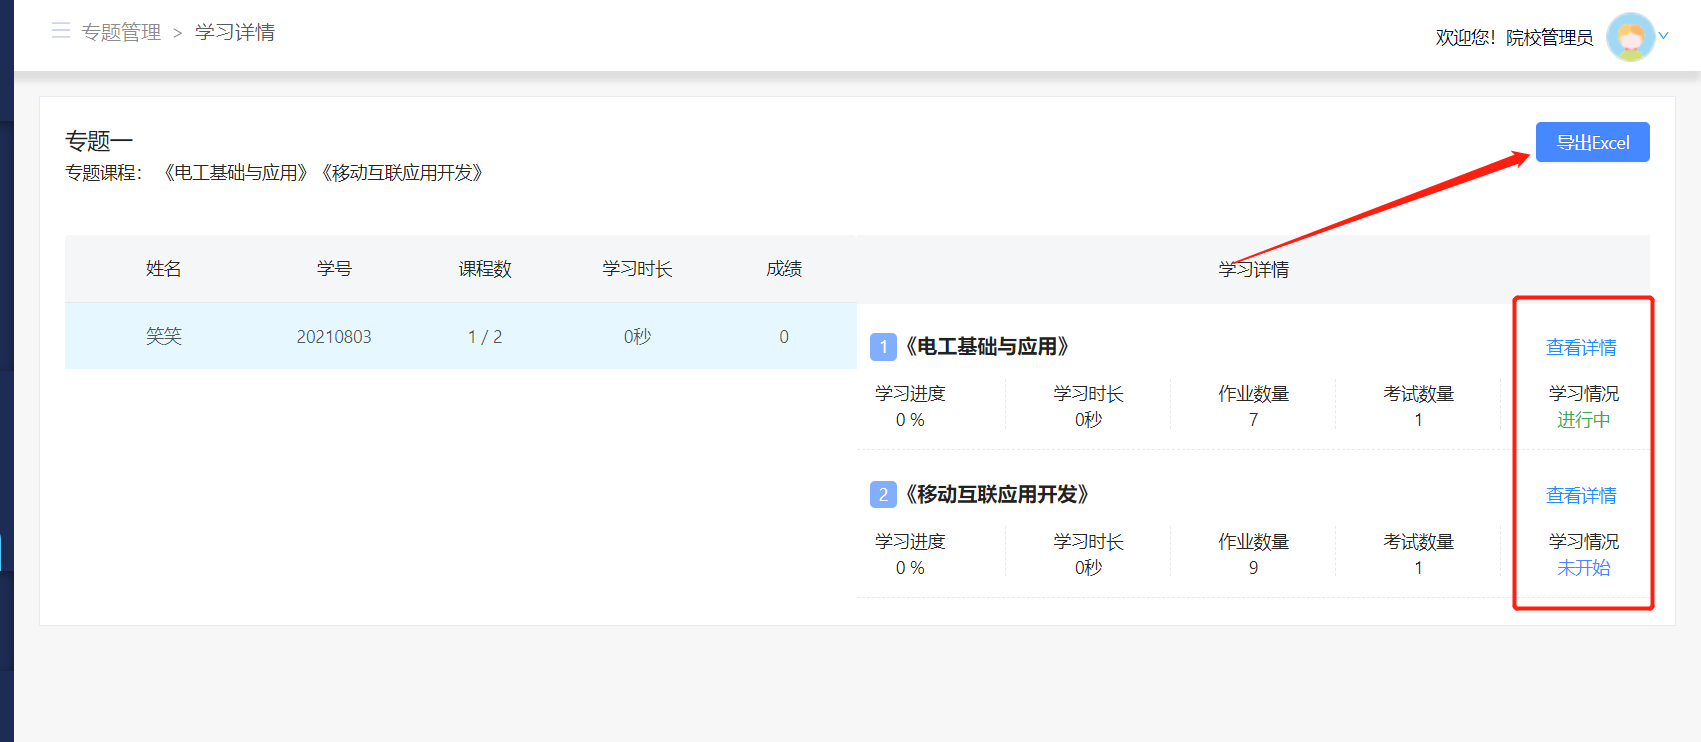
Task: Toggle the hamburger sidebar menu icon
Action: coord(61,31)
